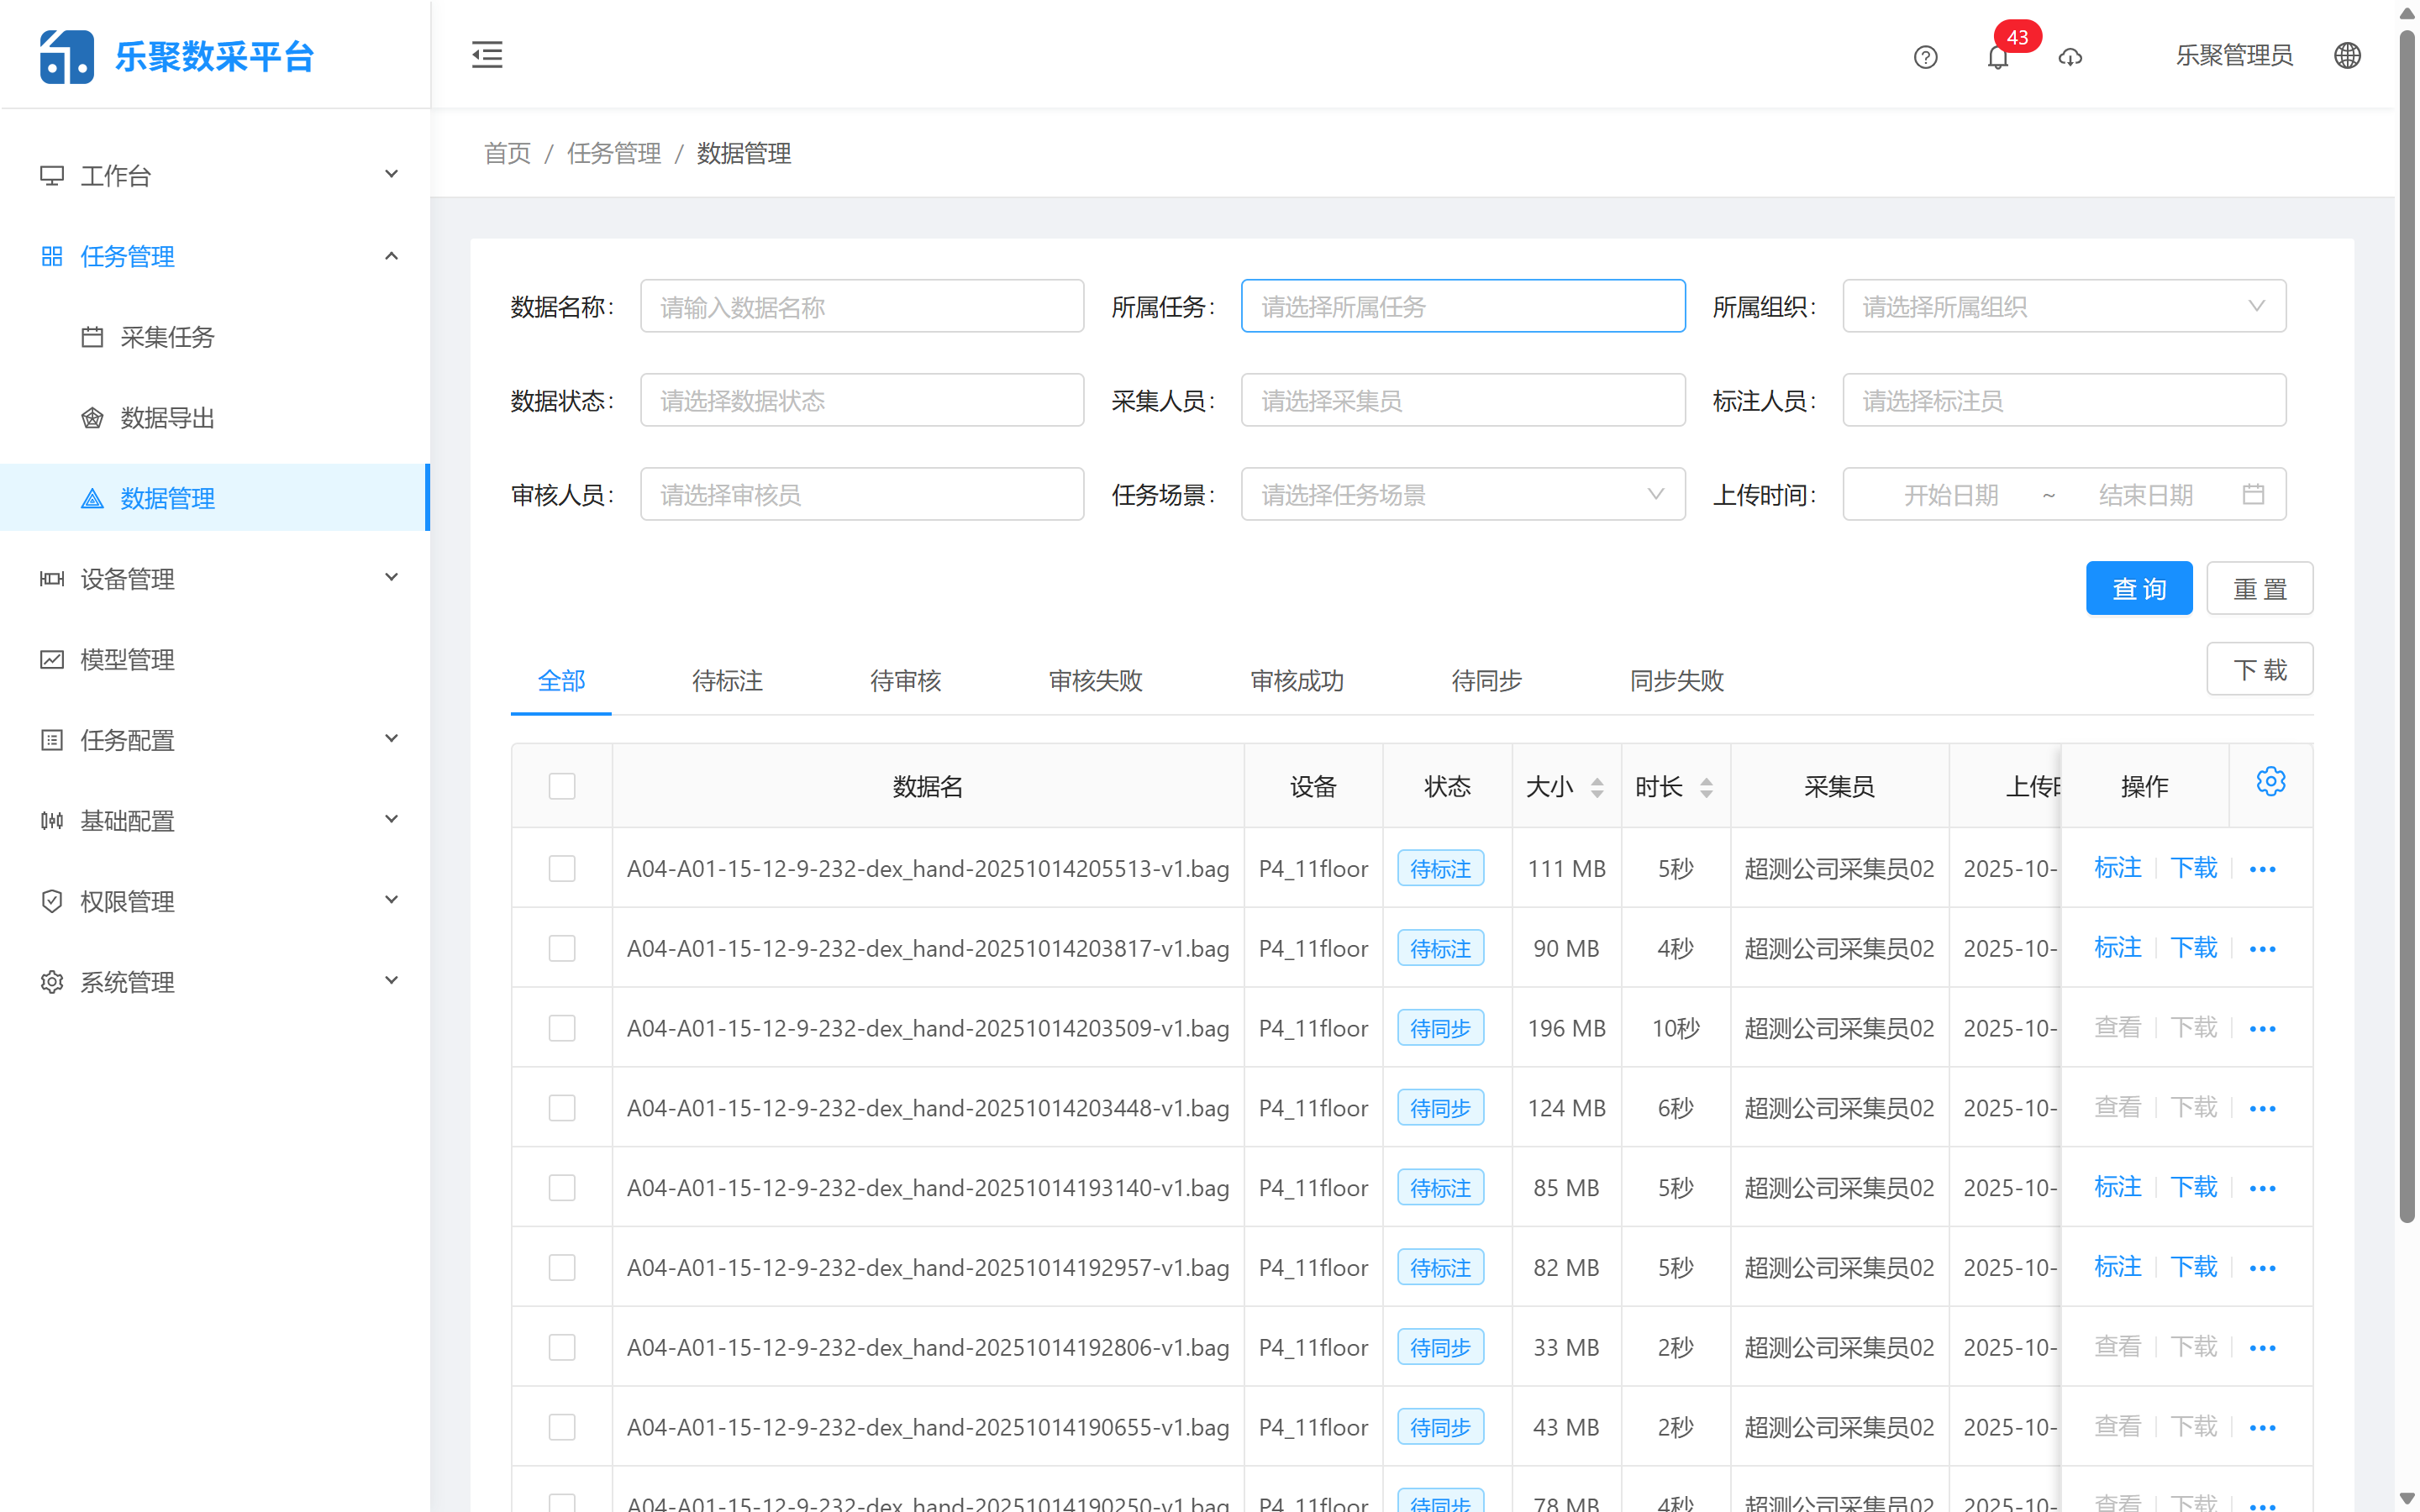Open the help question mark icon

pyautogui.click(x=1925, y=57)
